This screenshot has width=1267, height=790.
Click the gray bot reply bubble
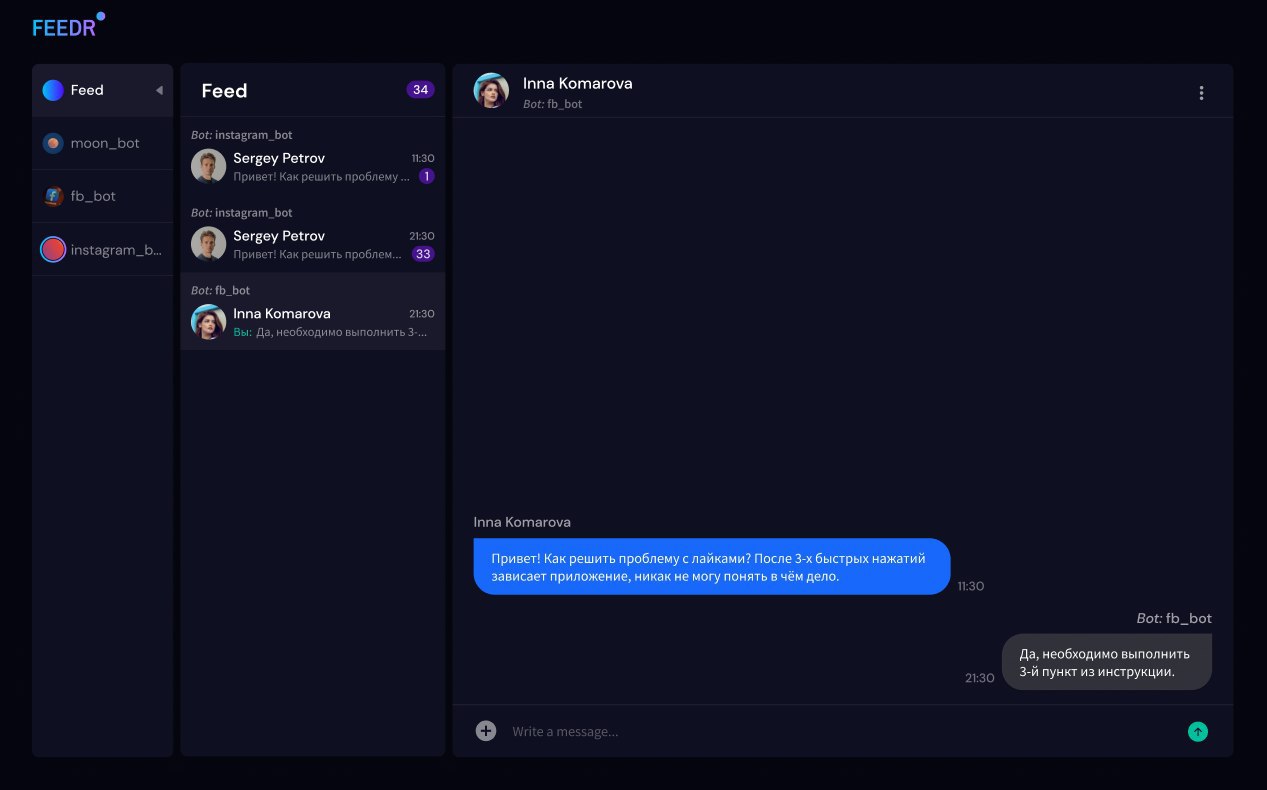coord(1106,662)
